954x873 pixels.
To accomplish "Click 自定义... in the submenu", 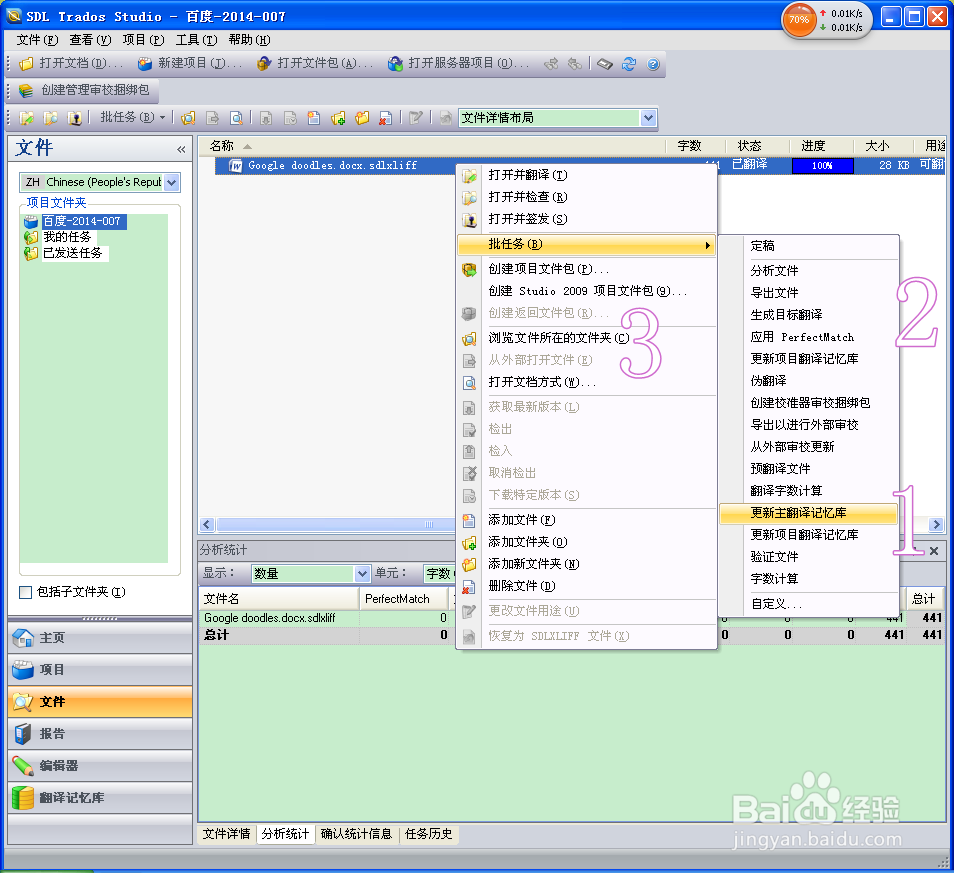I will tap(808, 604).
